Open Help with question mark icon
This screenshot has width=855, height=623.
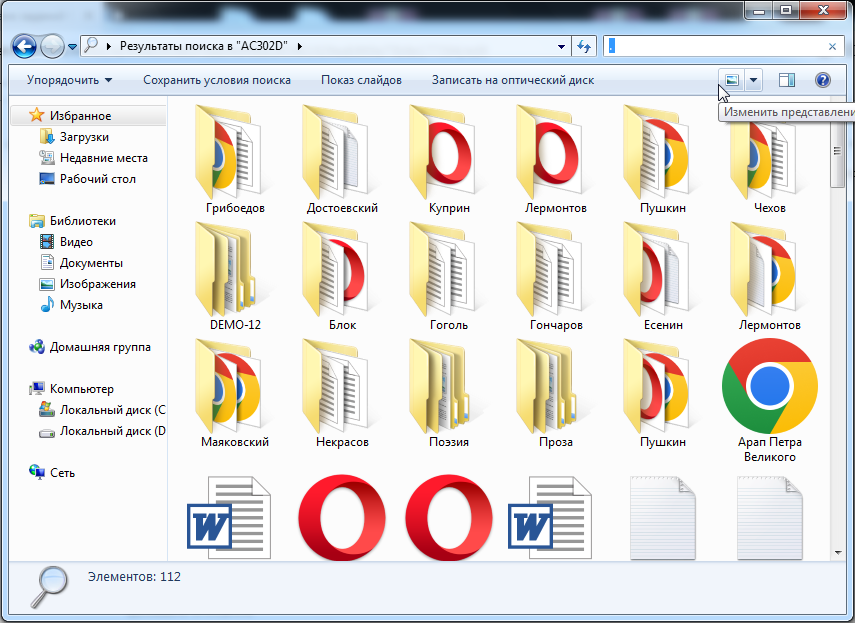pyautogui.click(x=822, y=81)
